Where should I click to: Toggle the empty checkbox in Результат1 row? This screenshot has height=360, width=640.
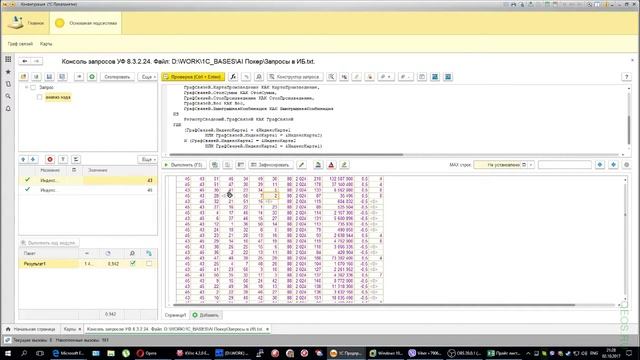149,264
